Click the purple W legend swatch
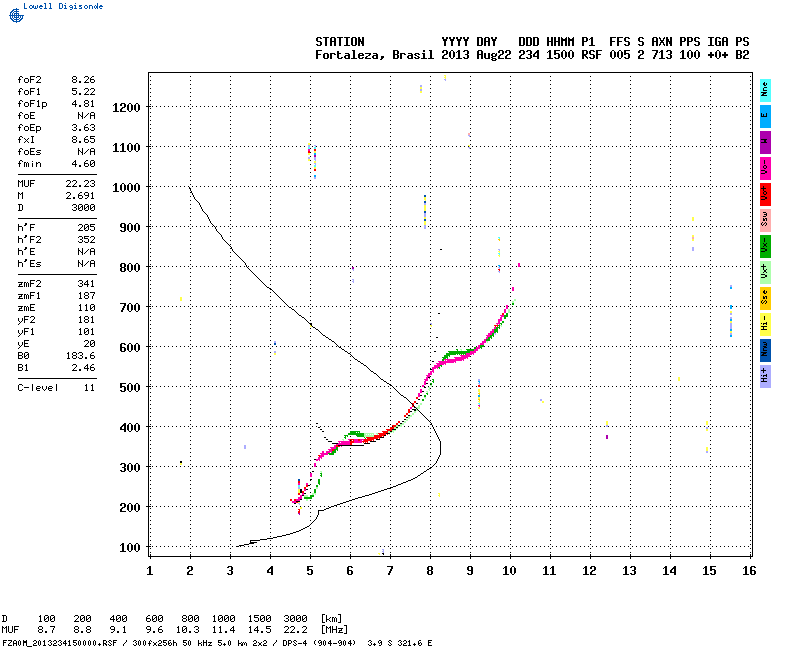Viewport: 800px width, 650px height. pyautogui.click(x=765, y=141)
